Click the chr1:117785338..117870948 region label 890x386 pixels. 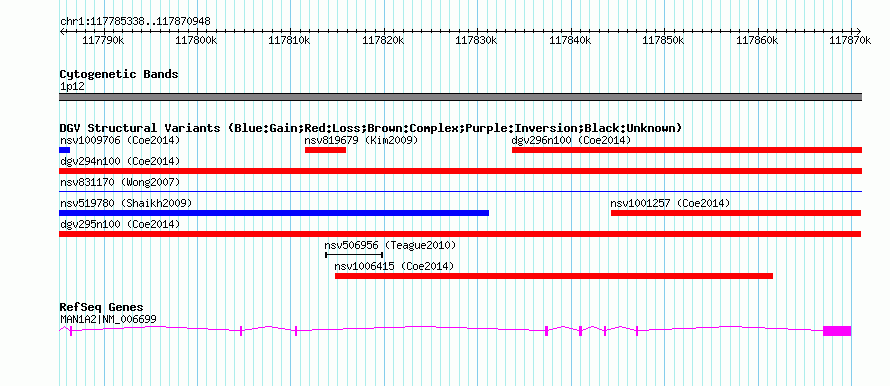pos(135,21)
